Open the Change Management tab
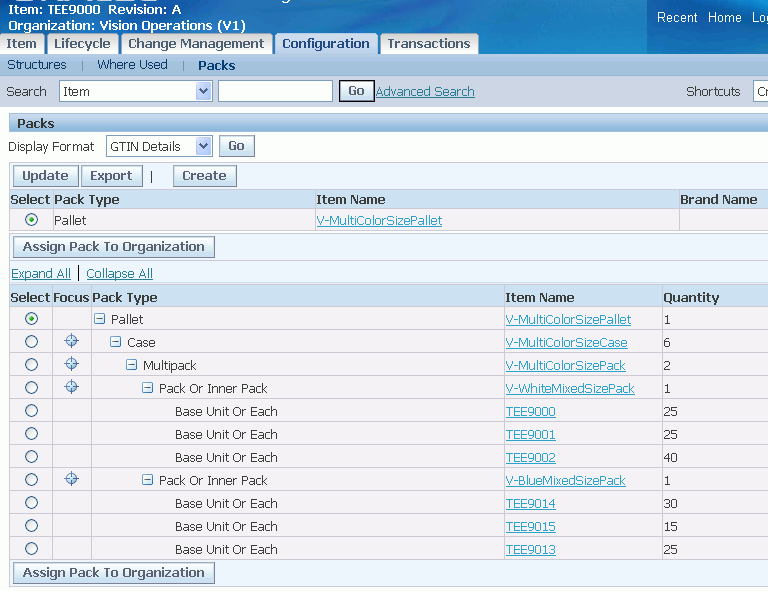 point(196,44)
